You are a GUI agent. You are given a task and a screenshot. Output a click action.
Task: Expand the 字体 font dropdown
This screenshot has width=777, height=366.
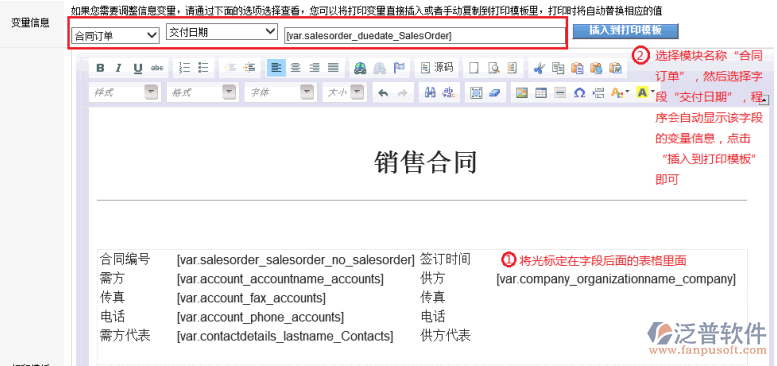tap(280, 93)
